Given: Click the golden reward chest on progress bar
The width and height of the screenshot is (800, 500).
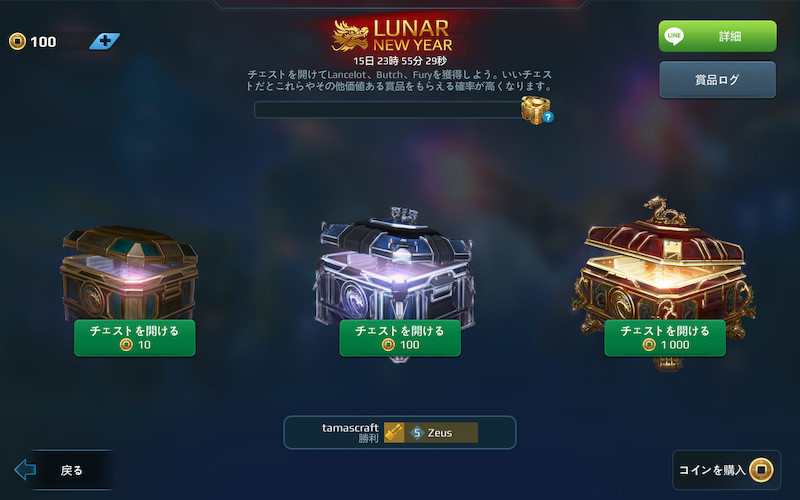Looking at the screenshot, I should coord(535,109).
